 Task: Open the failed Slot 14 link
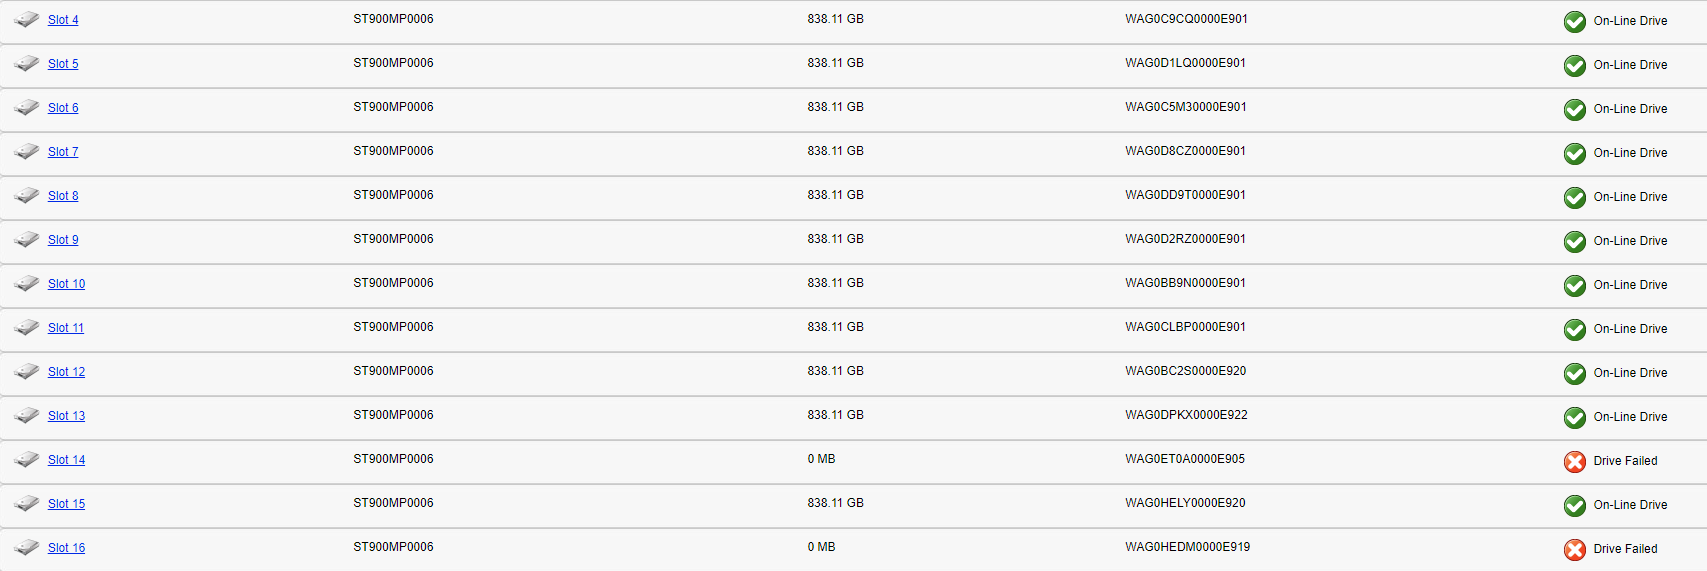click(66, 460)
